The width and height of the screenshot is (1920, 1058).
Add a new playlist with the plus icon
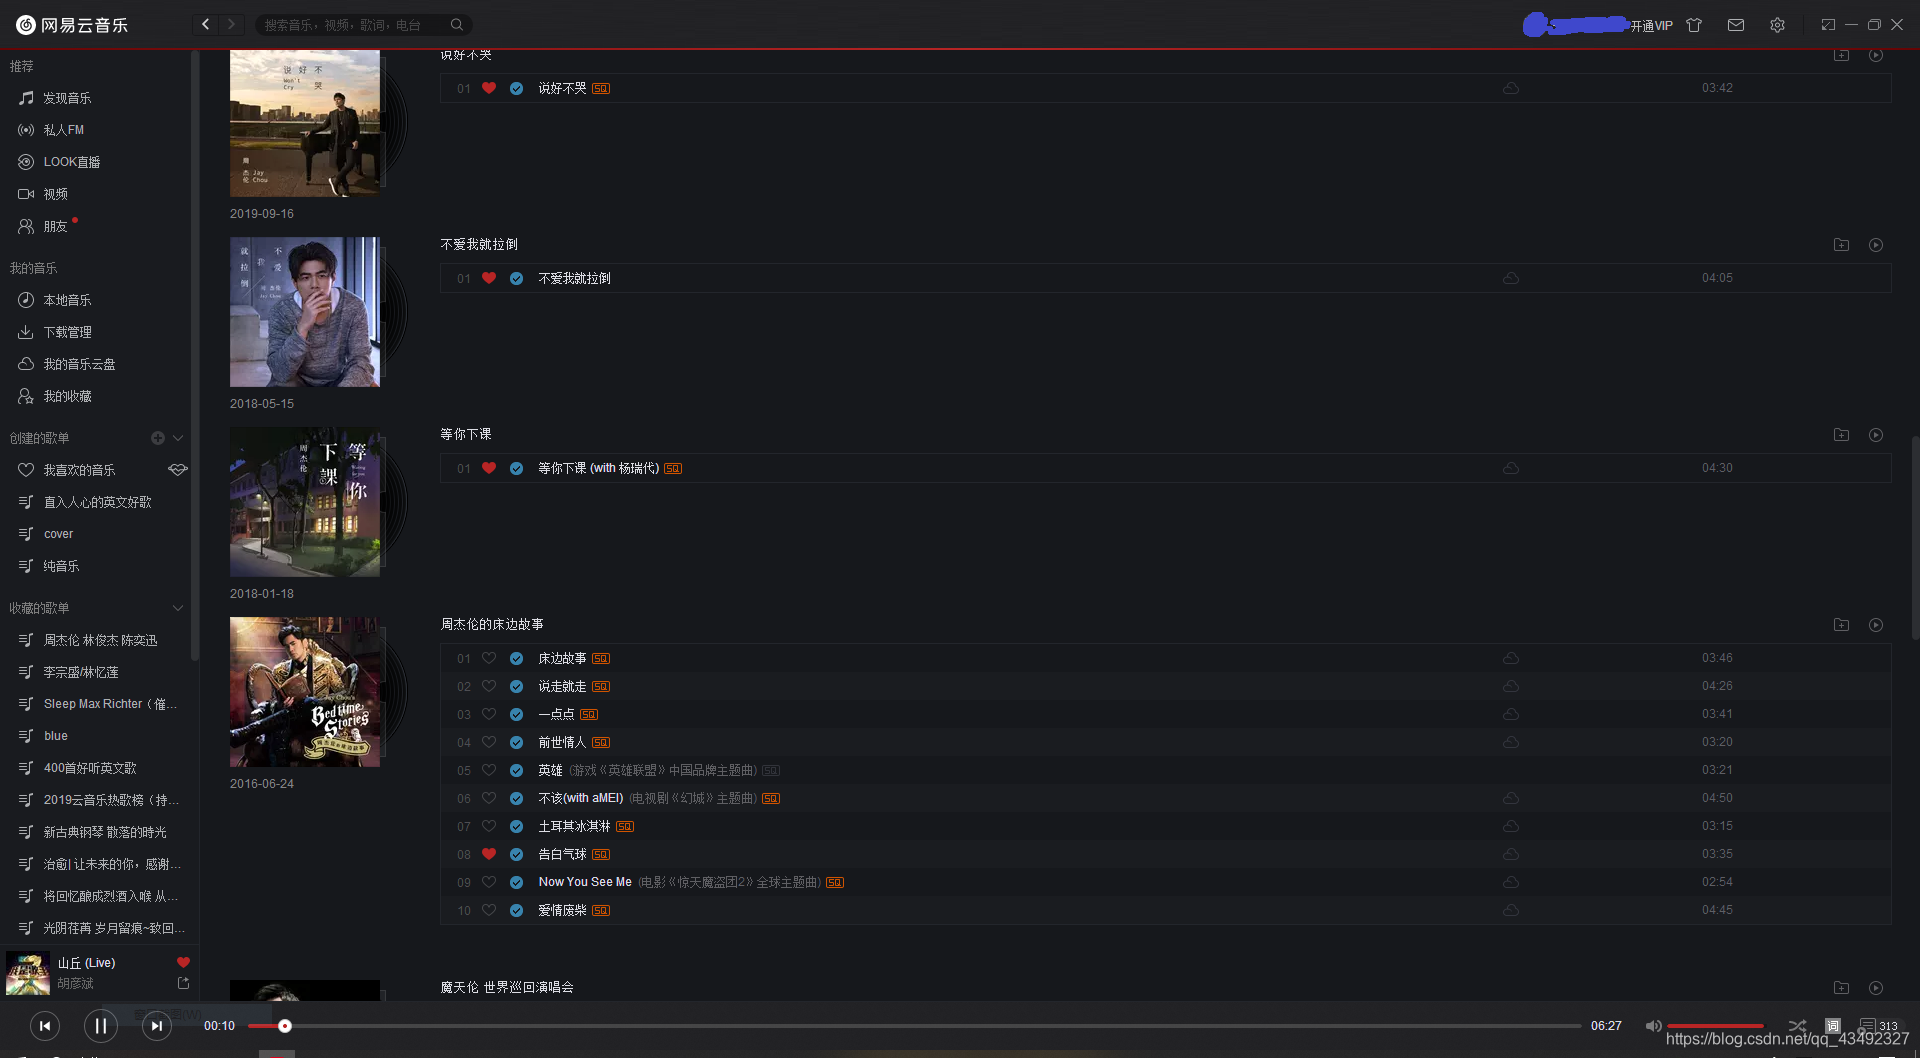pos(157,438)
